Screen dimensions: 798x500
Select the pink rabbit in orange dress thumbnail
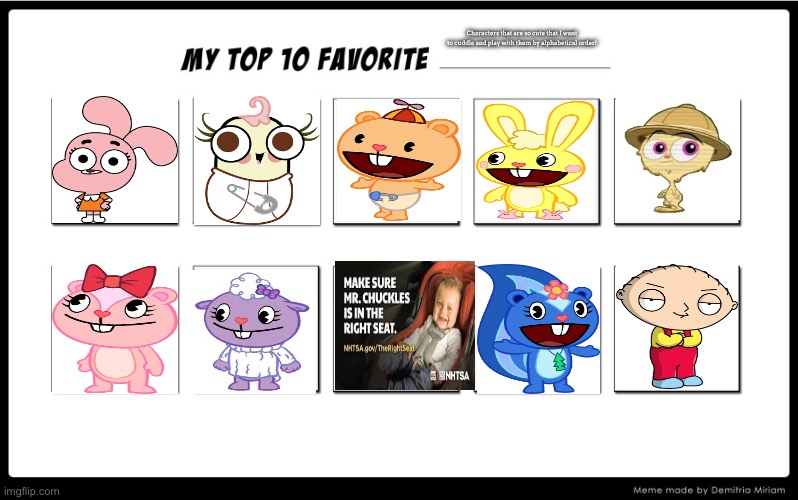point(115,160)
